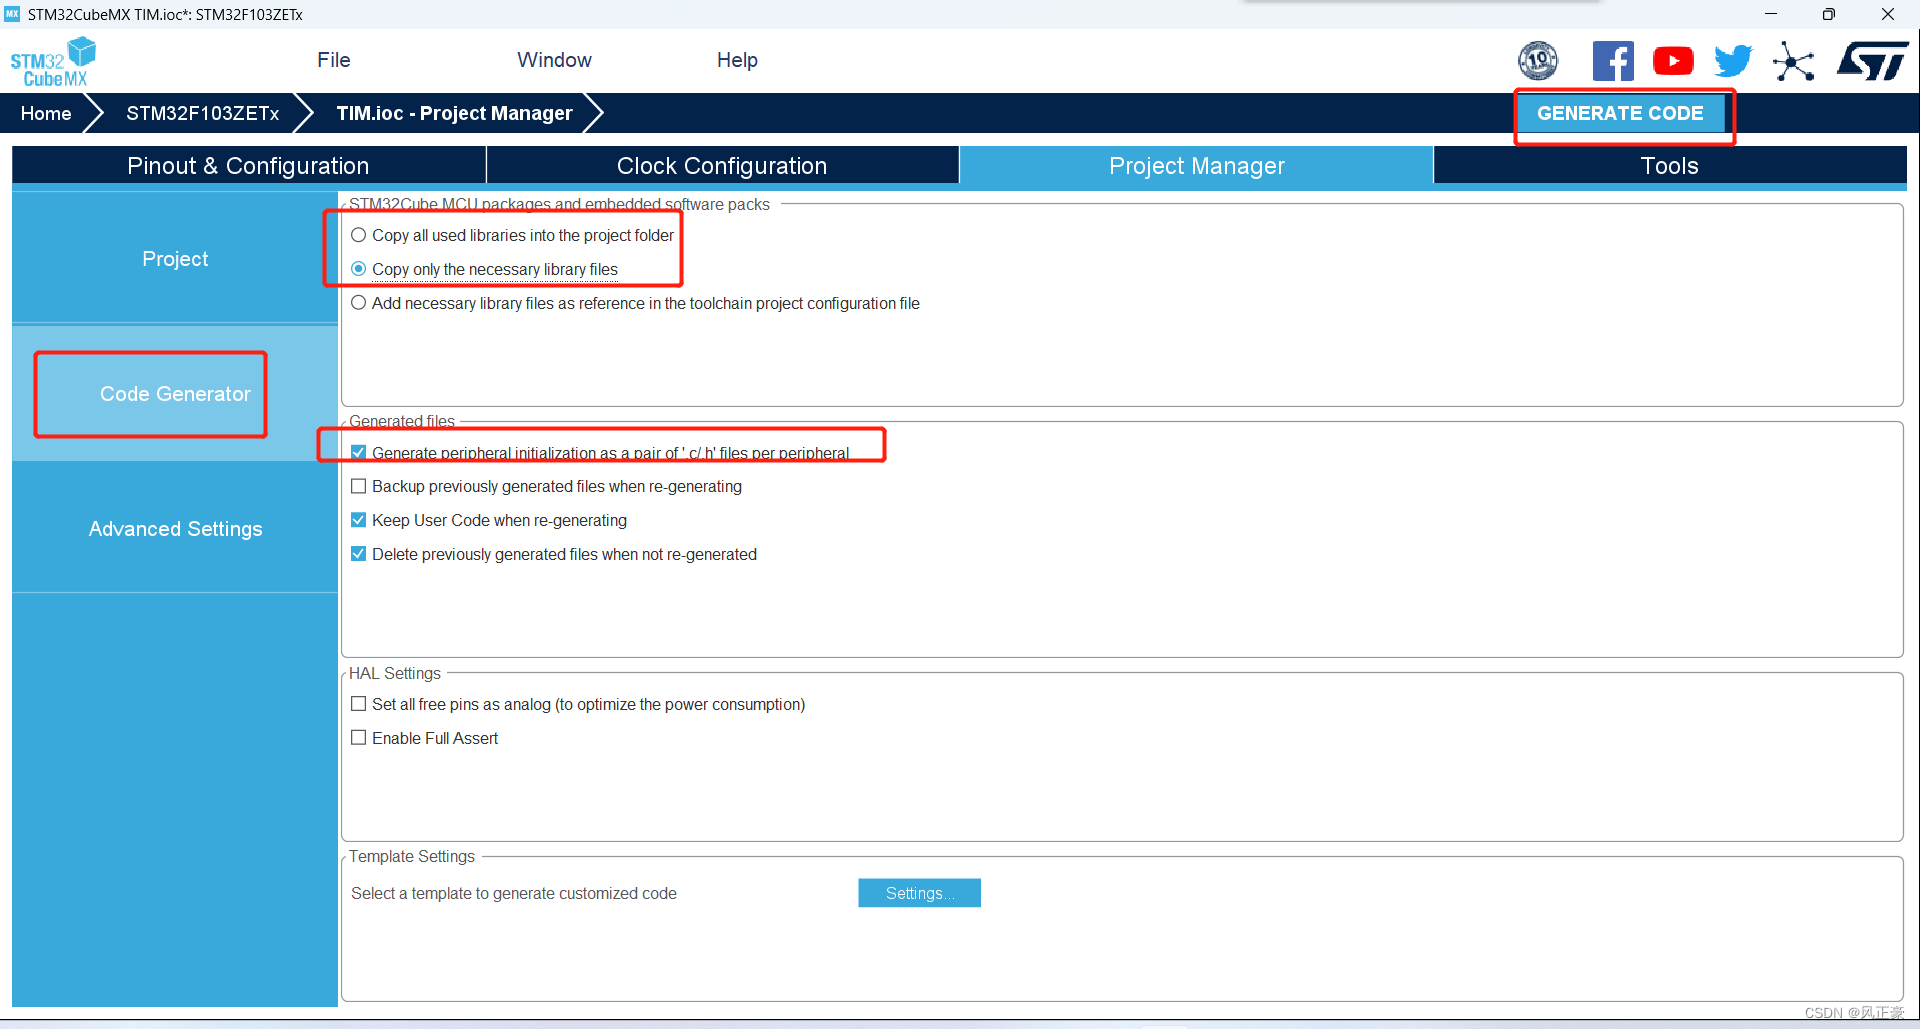
Task: Select Copy only the necessary library files
Action: point(485,269)
